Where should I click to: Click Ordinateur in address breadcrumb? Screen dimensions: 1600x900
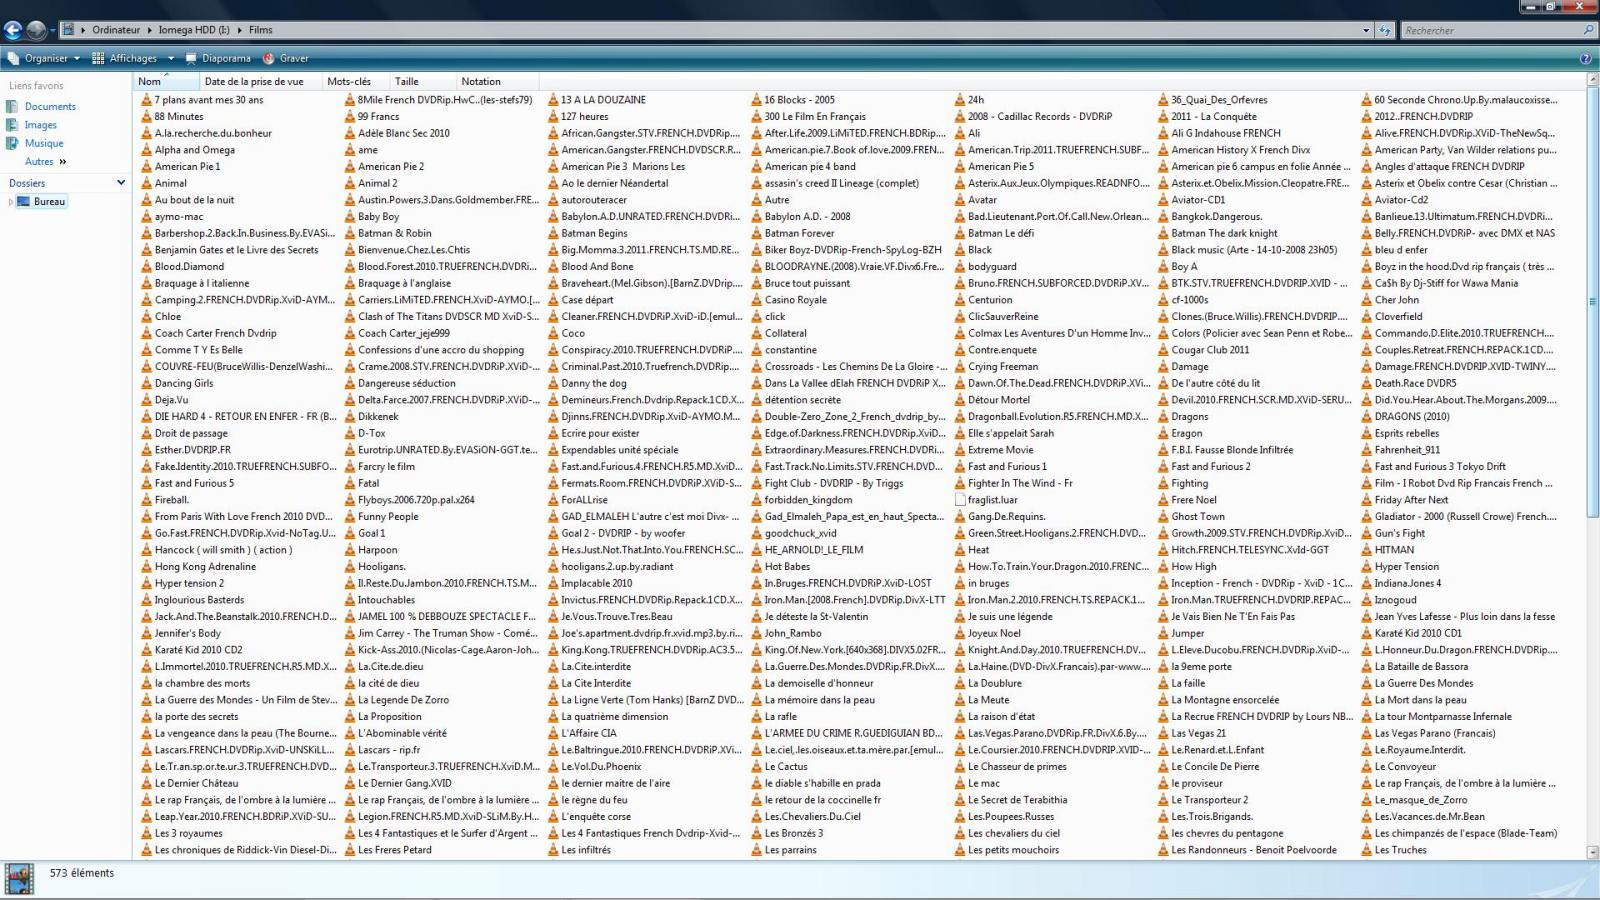point(116,30)
